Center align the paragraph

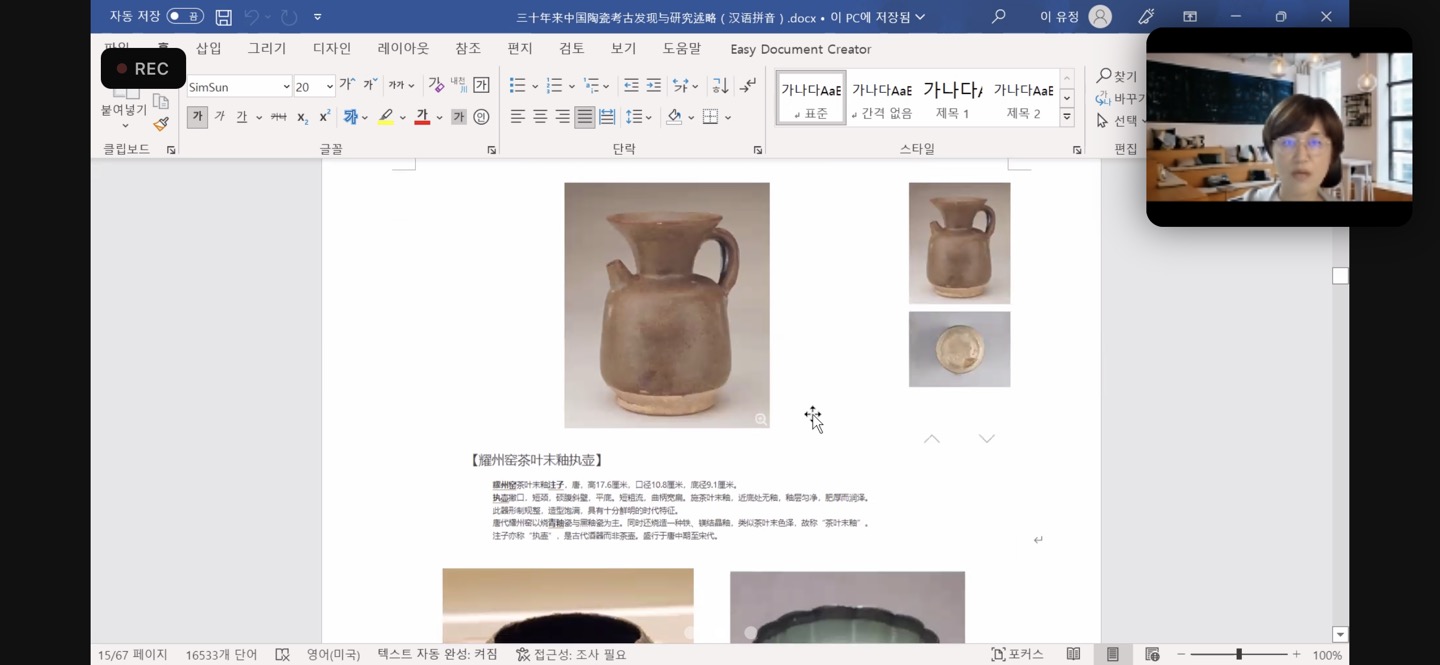[x=540, y=117]
